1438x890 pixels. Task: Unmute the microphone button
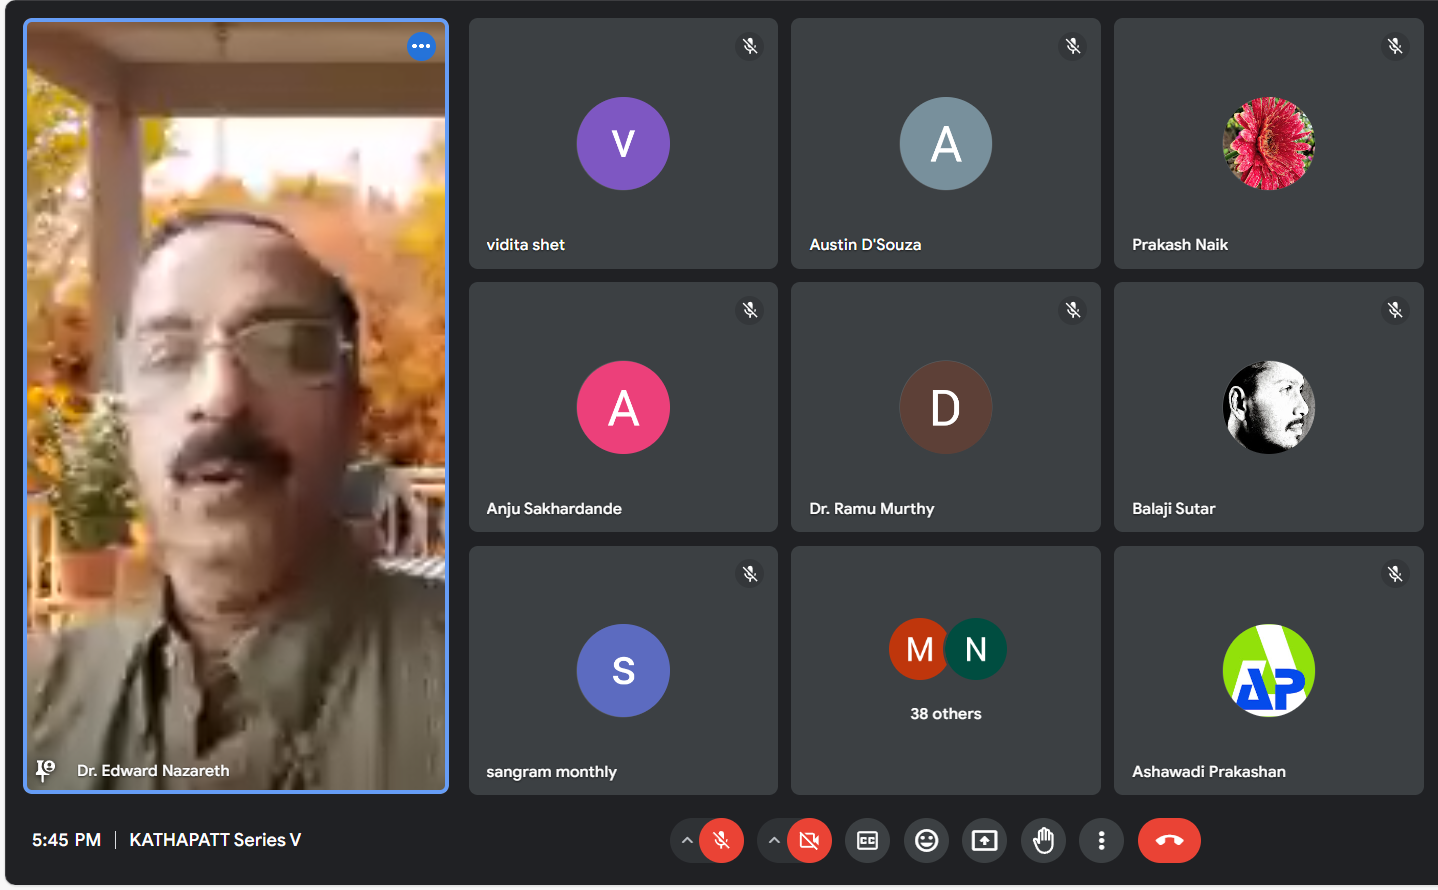[x=721, y=841]
